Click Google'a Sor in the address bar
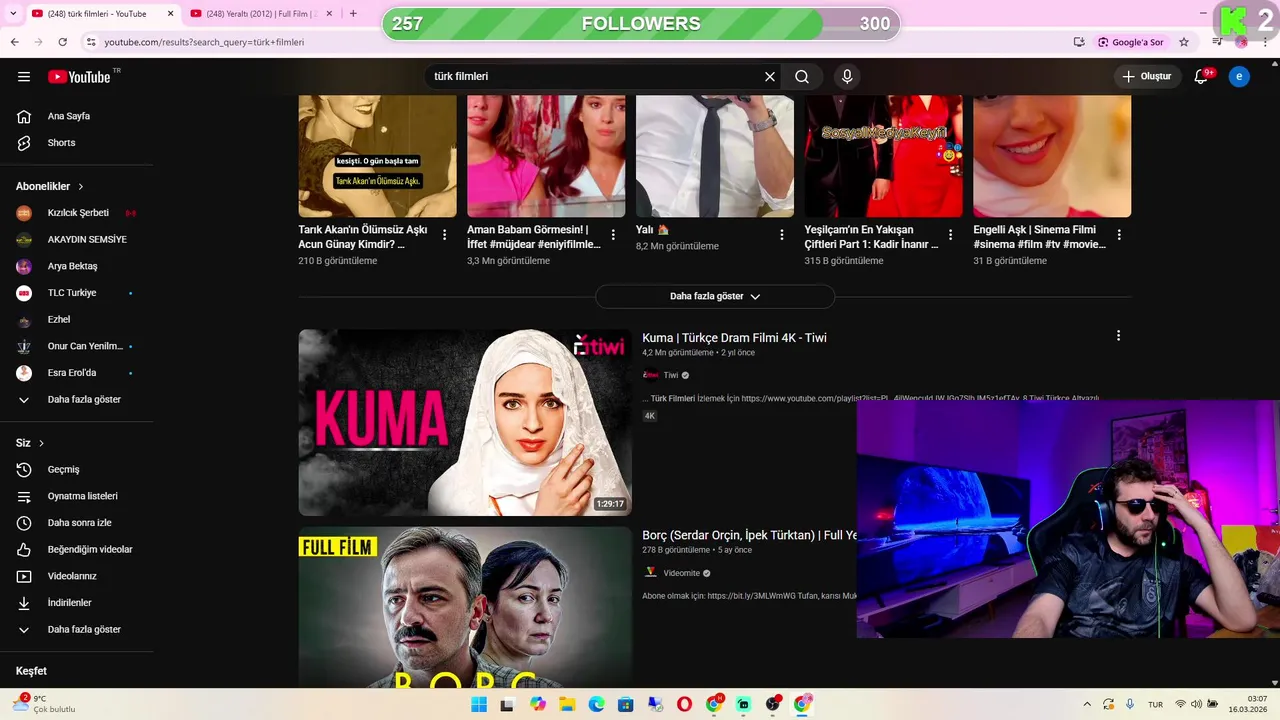Screen dimensions: 1280x720 [1132, 42]
